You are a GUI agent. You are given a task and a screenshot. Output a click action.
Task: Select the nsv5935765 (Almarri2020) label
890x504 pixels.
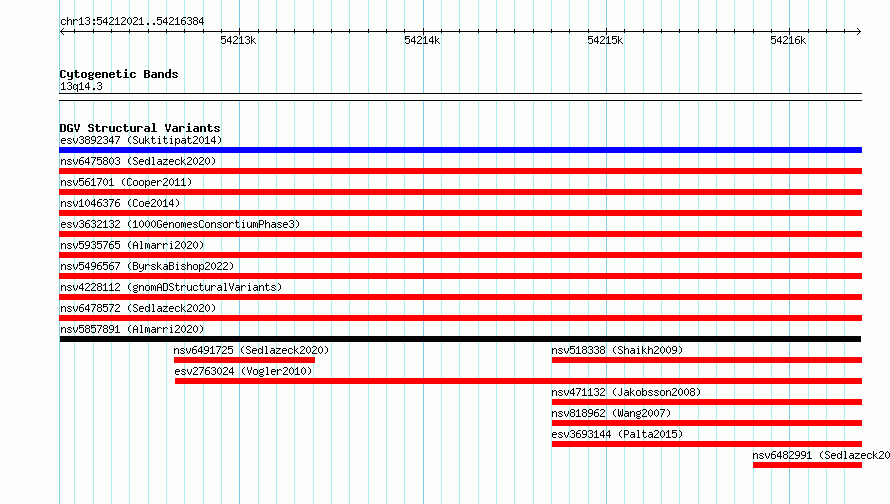pyautogui.click(x=132, y=245)
